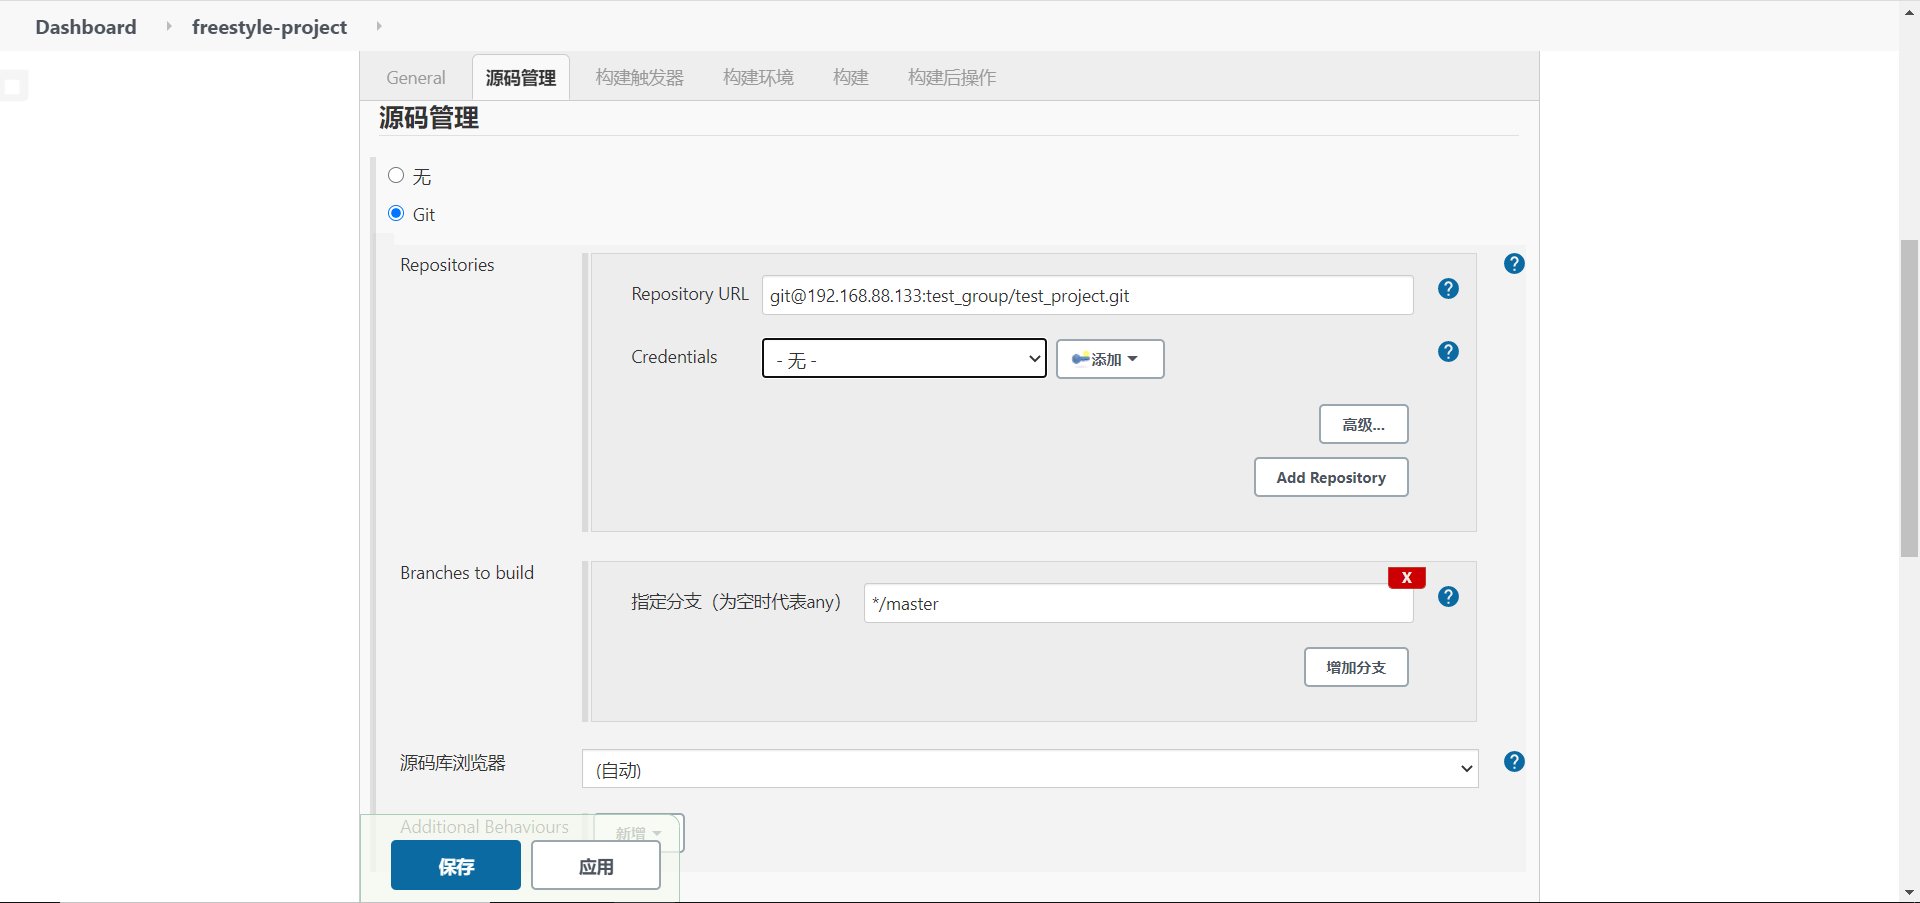The width and height of the screenshot is (1920, 903).
Task: Click the 增加分支 add branch button
Action: 1356,667
